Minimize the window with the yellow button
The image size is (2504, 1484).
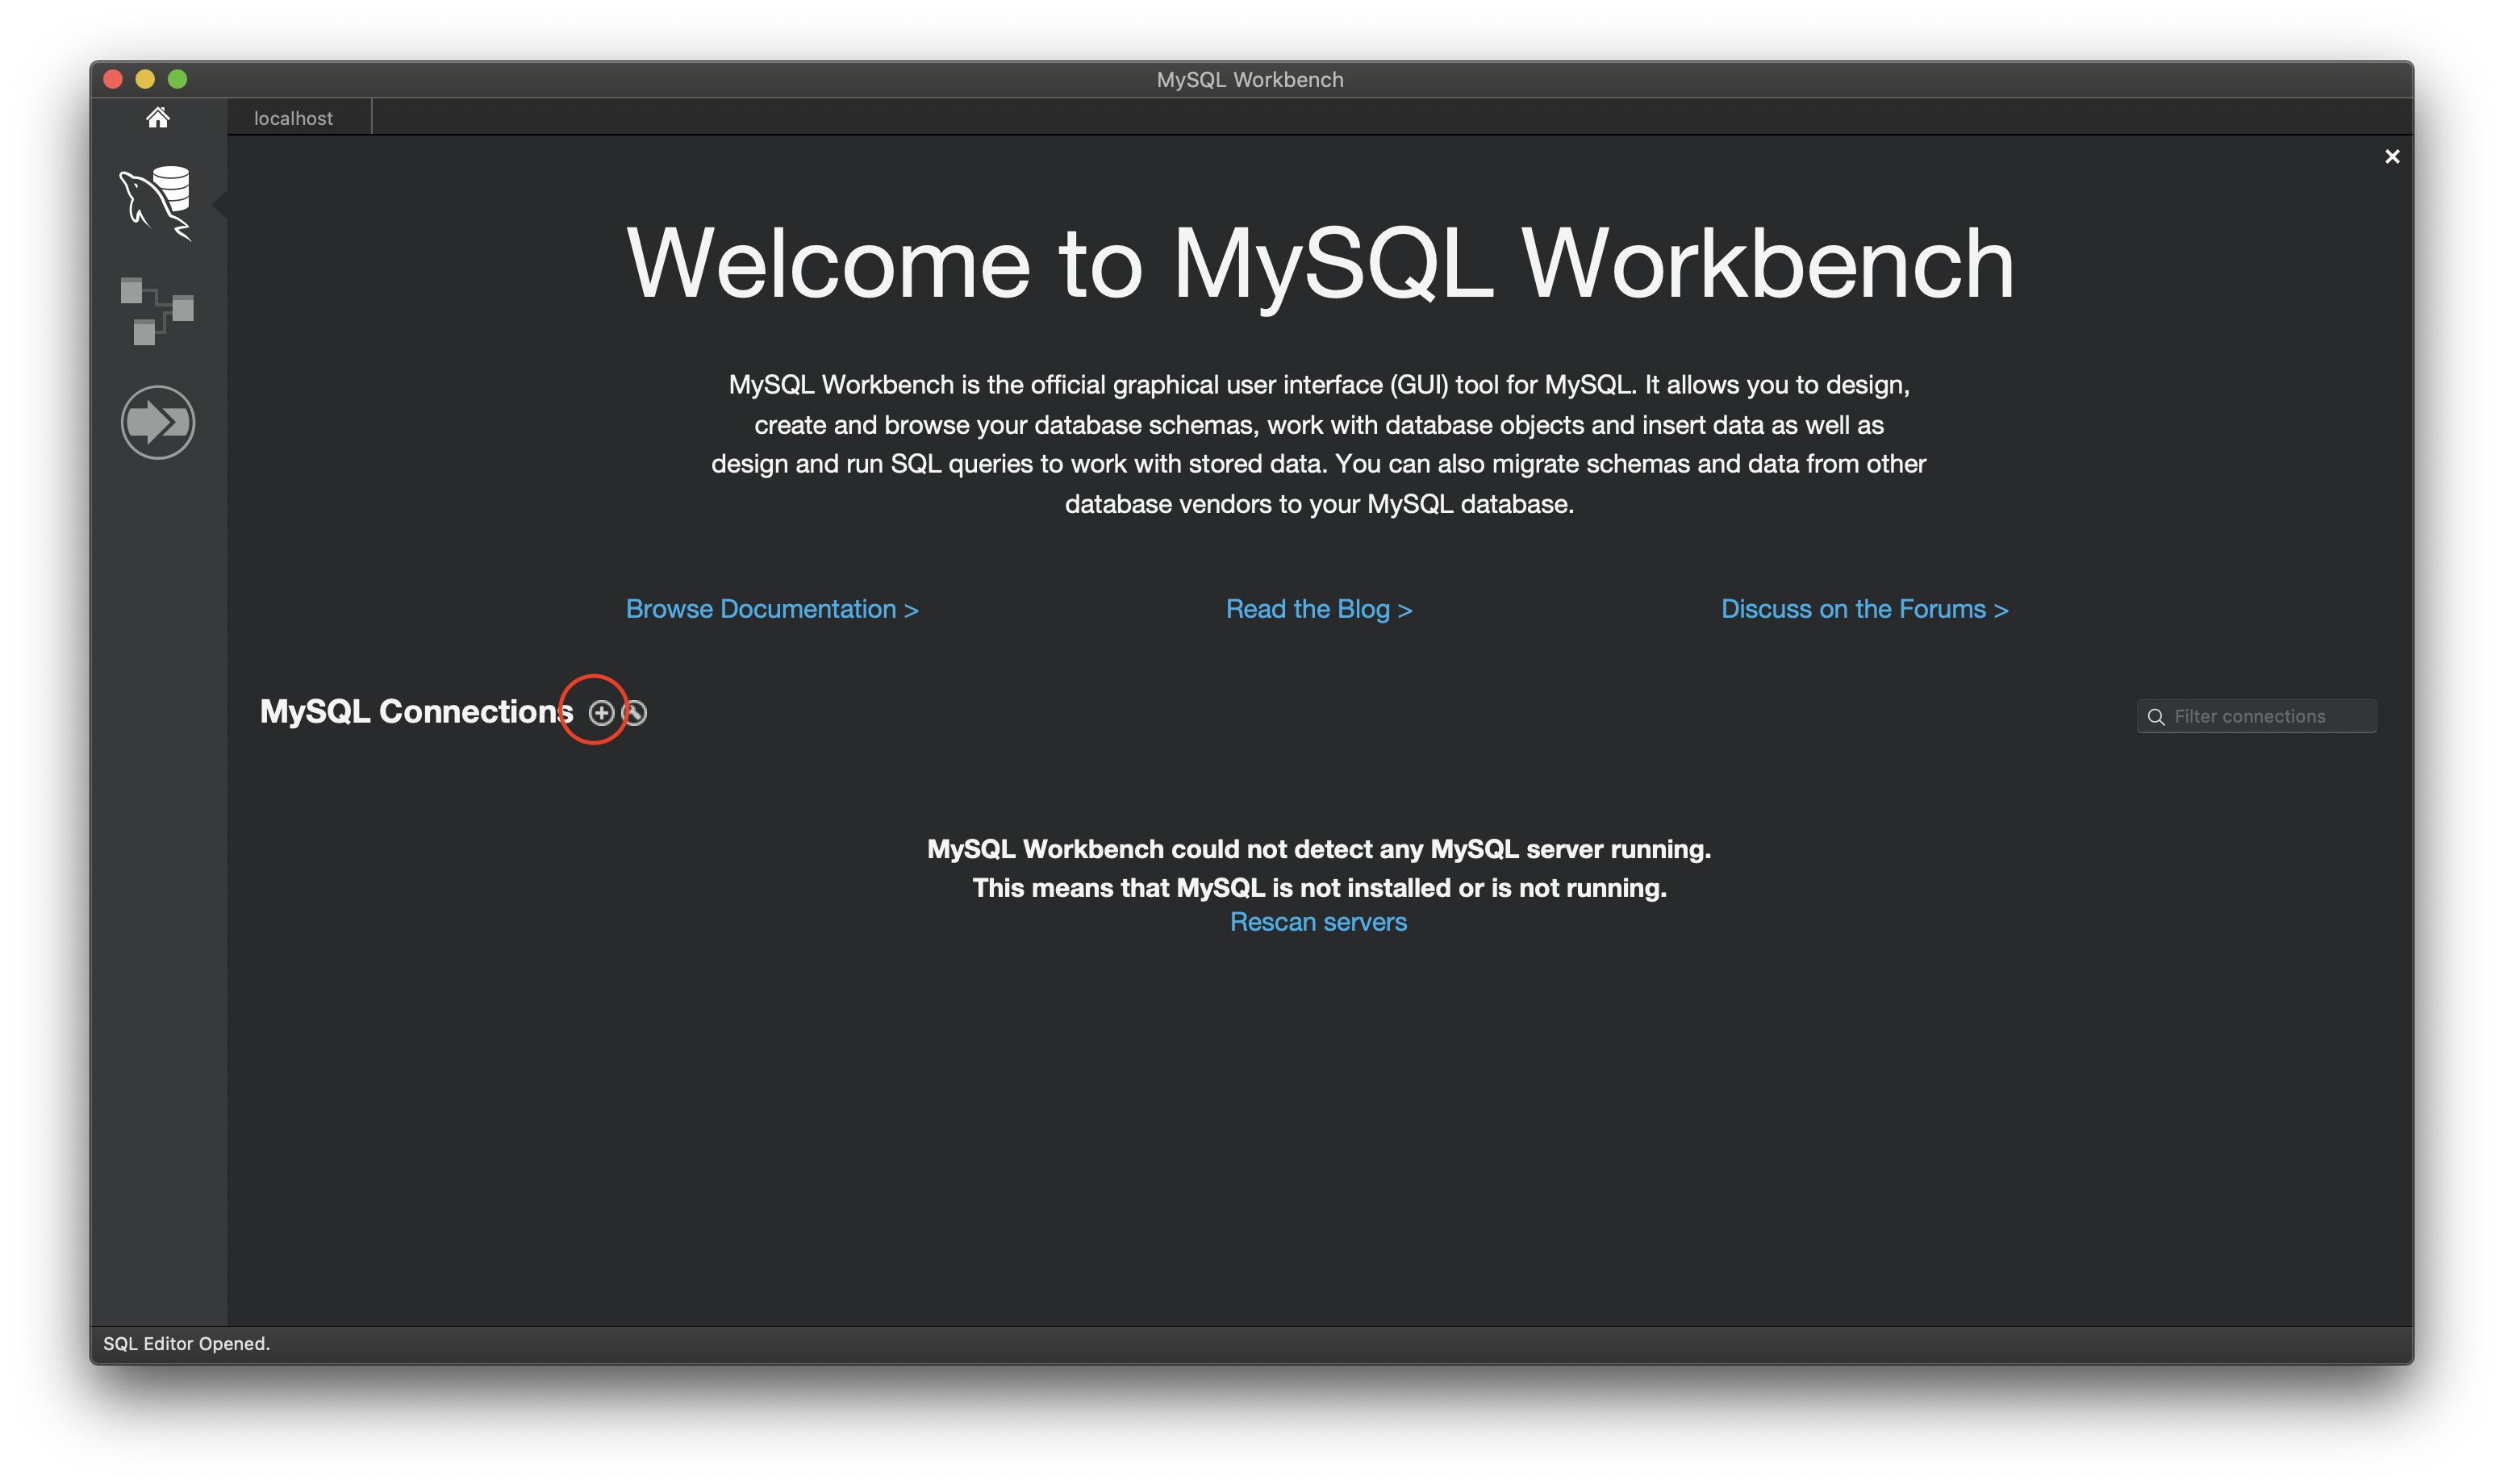[x=145, y=79]
